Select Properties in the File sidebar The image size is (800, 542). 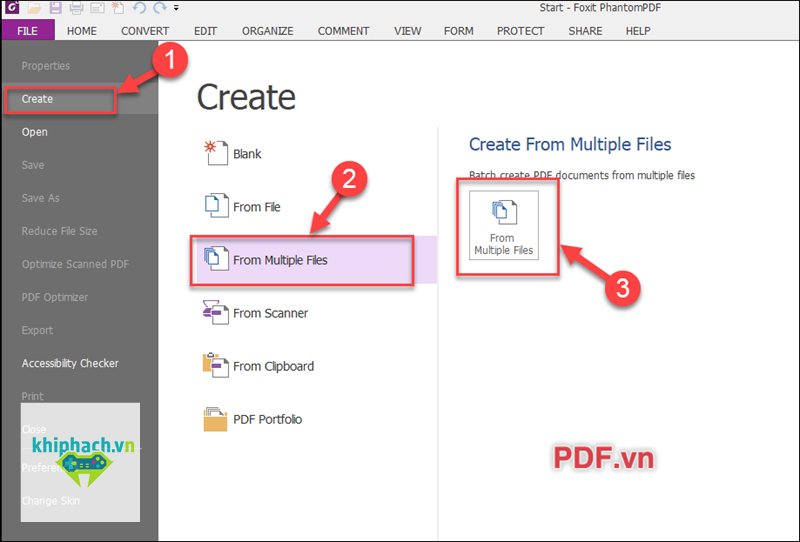(45, 66)
